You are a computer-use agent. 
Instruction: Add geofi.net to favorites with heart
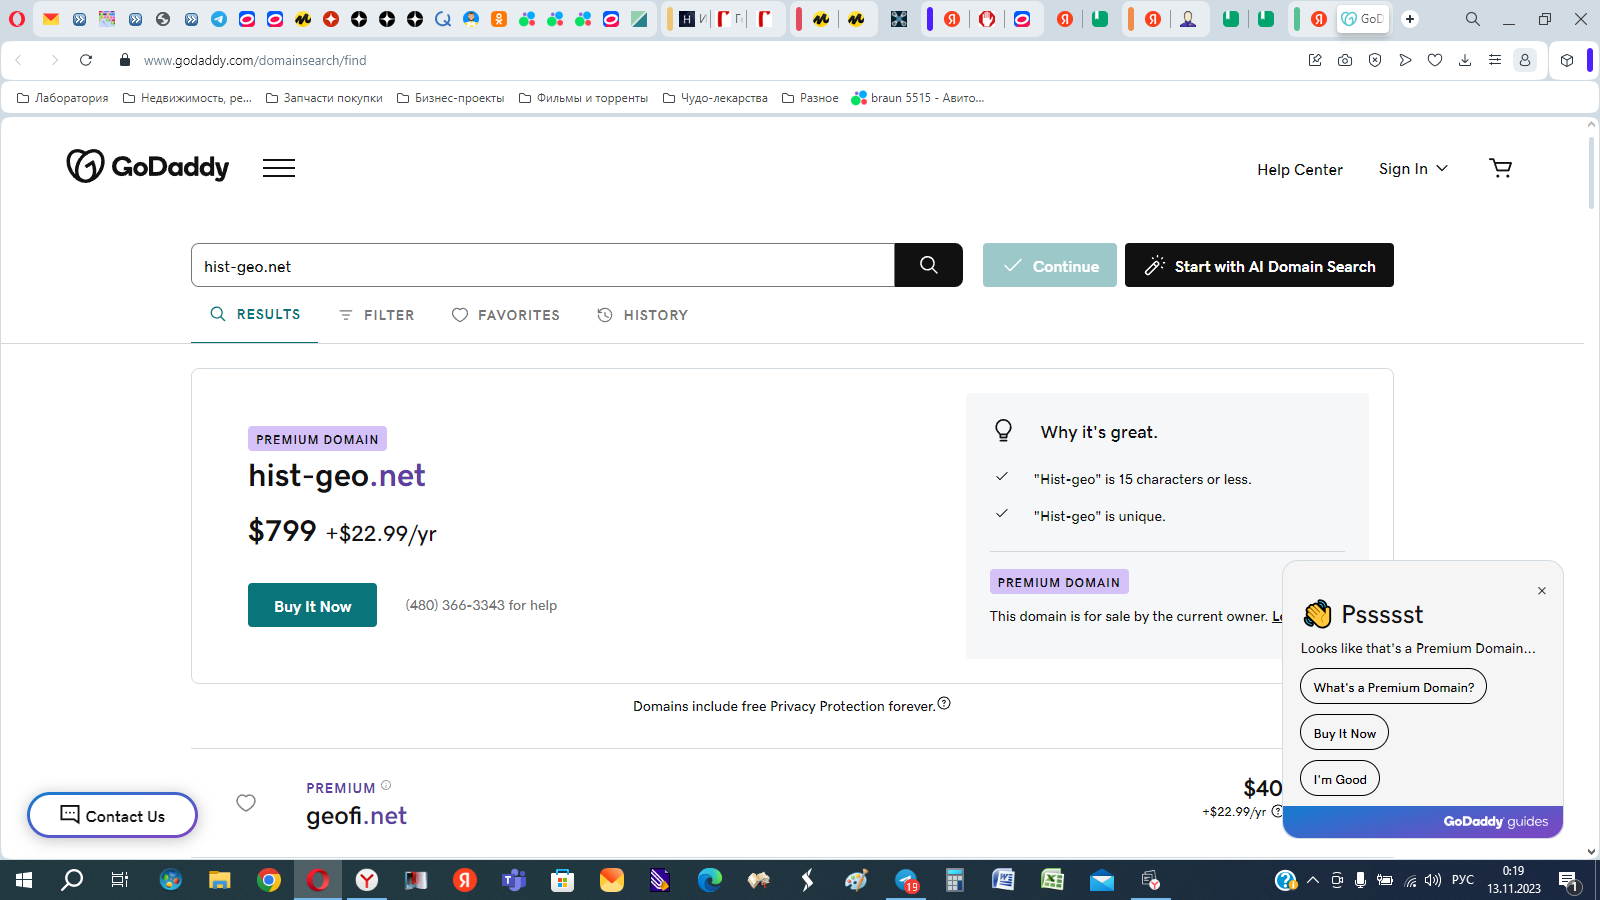pos(246,803)
